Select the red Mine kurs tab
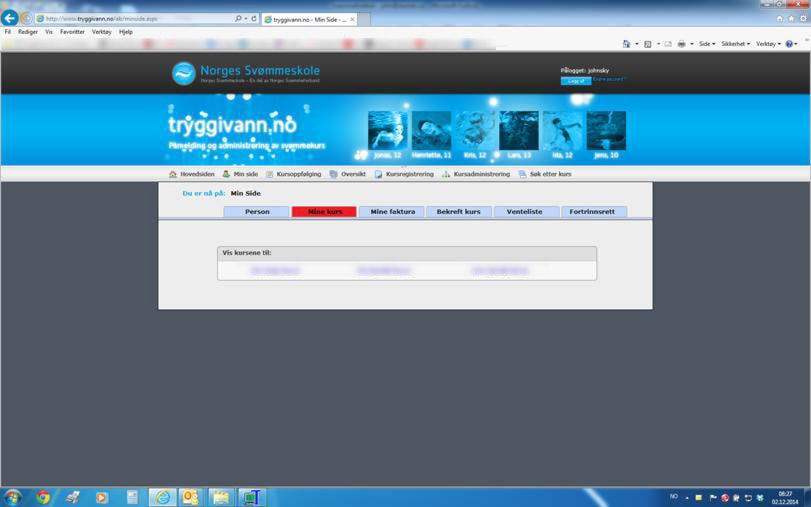This screenshot has width=811, height=507. pos(324,212)
